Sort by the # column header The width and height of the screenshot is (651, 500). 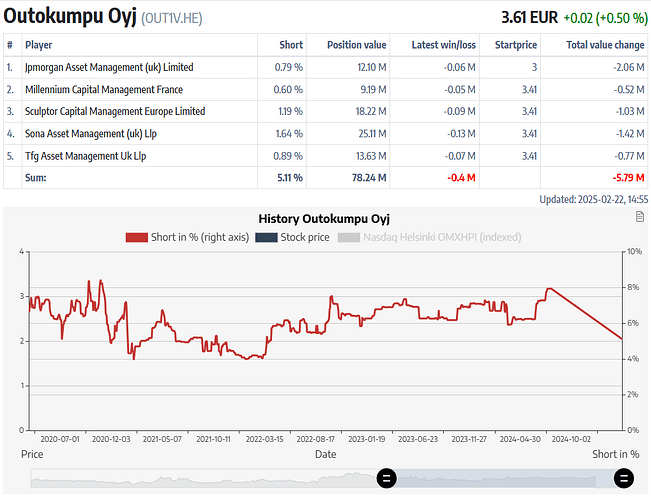coord(10,45)
